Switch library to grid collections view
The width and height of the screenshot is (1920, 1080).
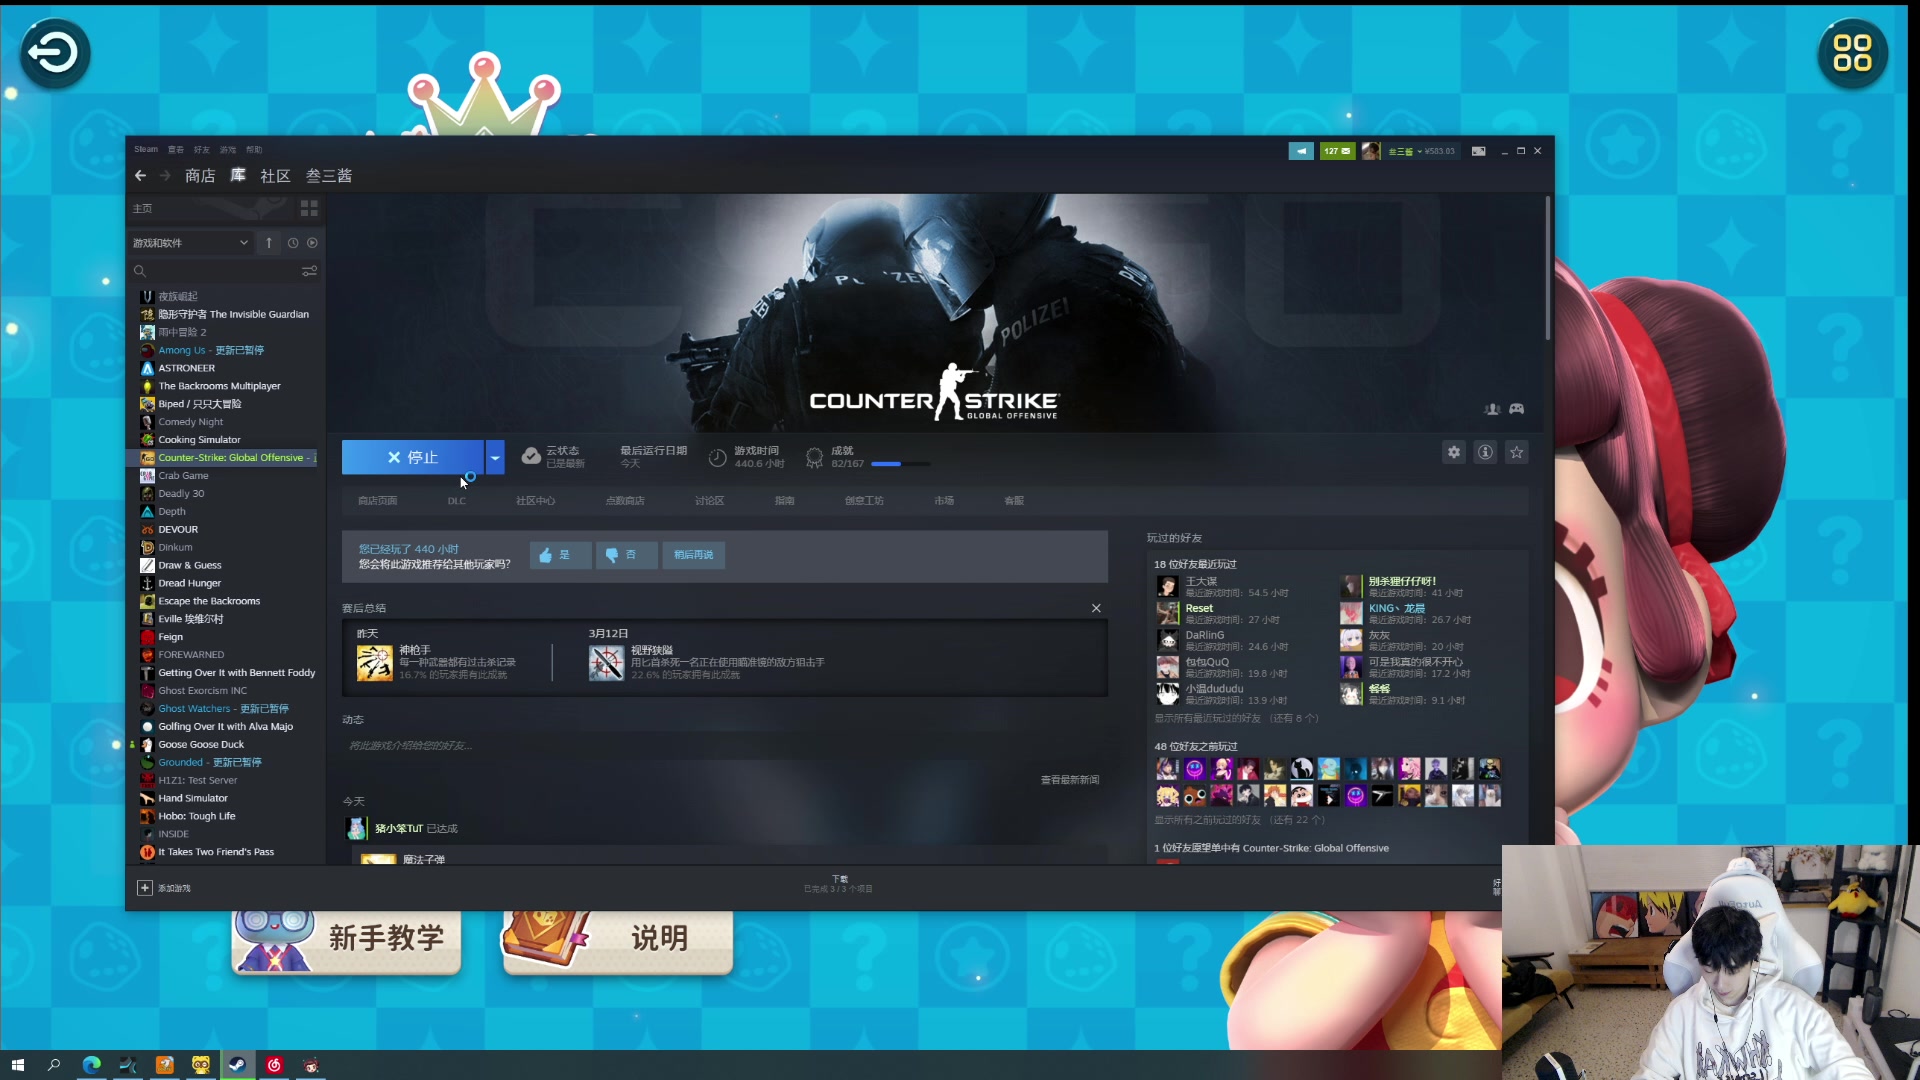pos(309,208)
